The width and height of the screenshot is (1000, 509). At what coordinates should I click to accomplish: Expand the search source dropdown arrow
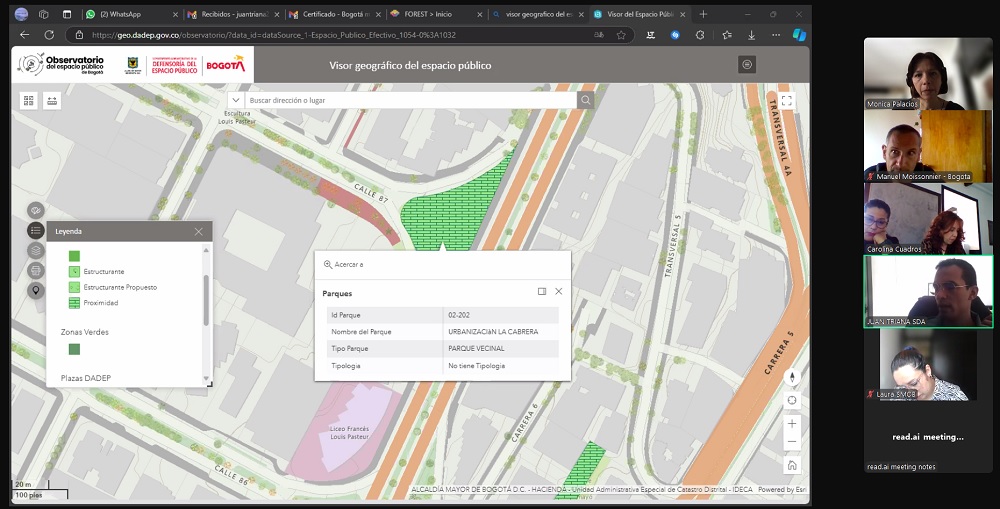236,100
